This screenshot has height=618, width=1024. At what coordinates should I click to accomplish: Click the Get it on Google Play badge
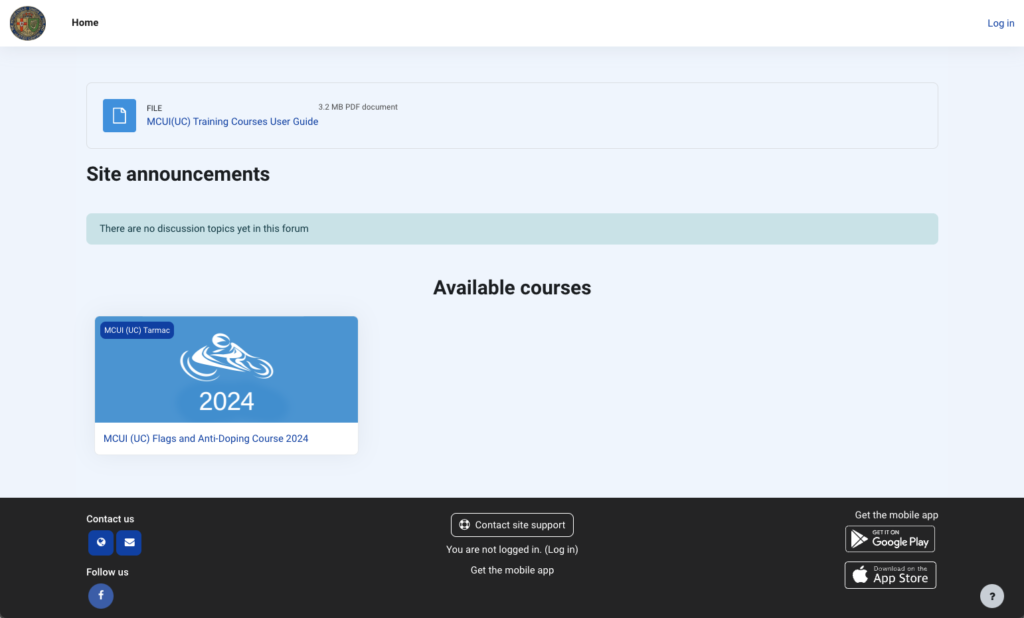[889, 539]
